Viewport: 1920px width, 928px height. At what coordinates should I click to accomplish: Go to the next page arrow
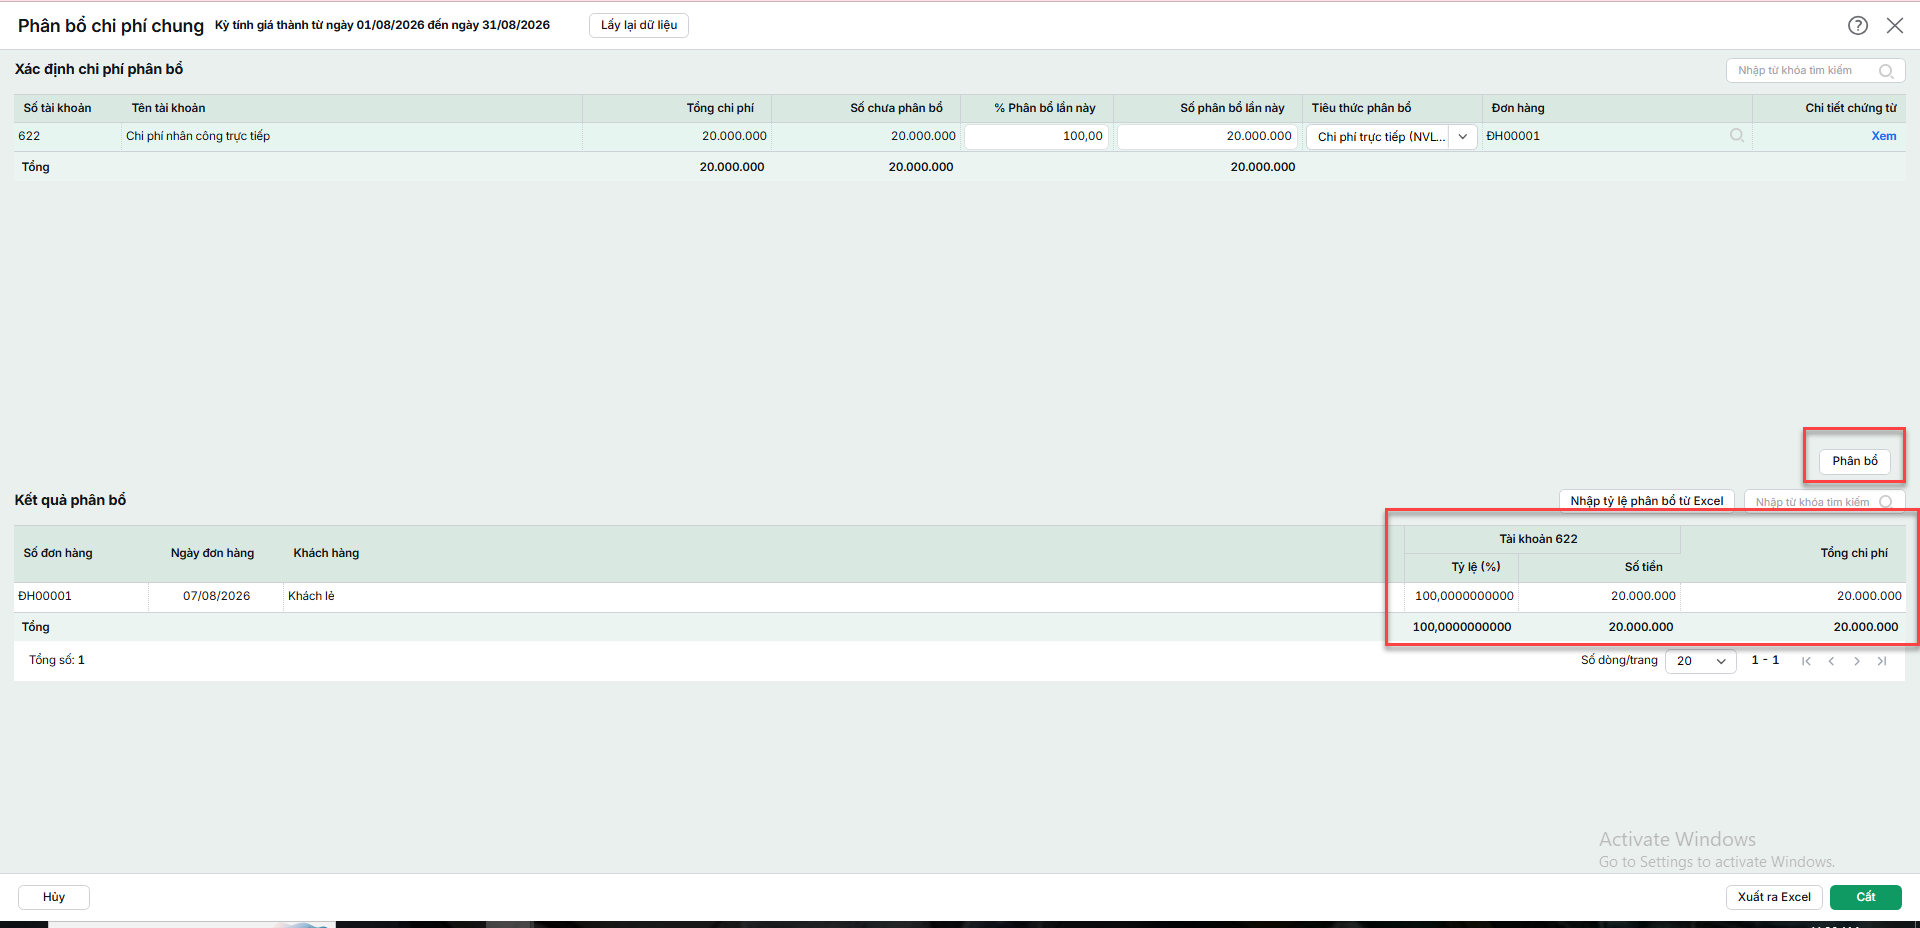coord(1857,661)
